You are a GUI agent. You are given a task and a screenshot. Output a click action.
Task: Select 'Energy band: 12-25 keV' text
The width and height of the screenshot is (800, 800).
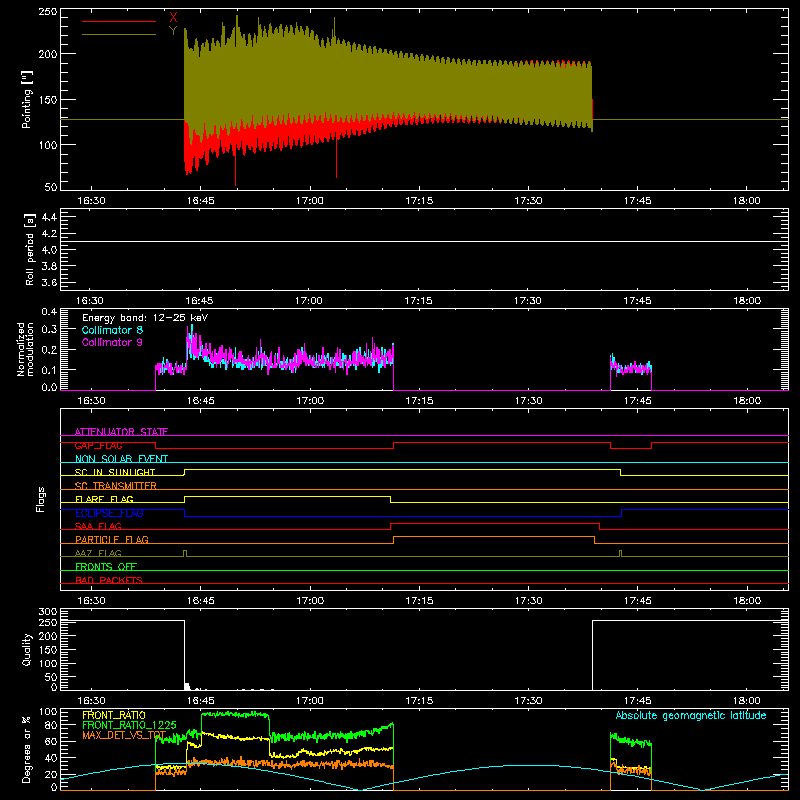[x=145, y=318]
